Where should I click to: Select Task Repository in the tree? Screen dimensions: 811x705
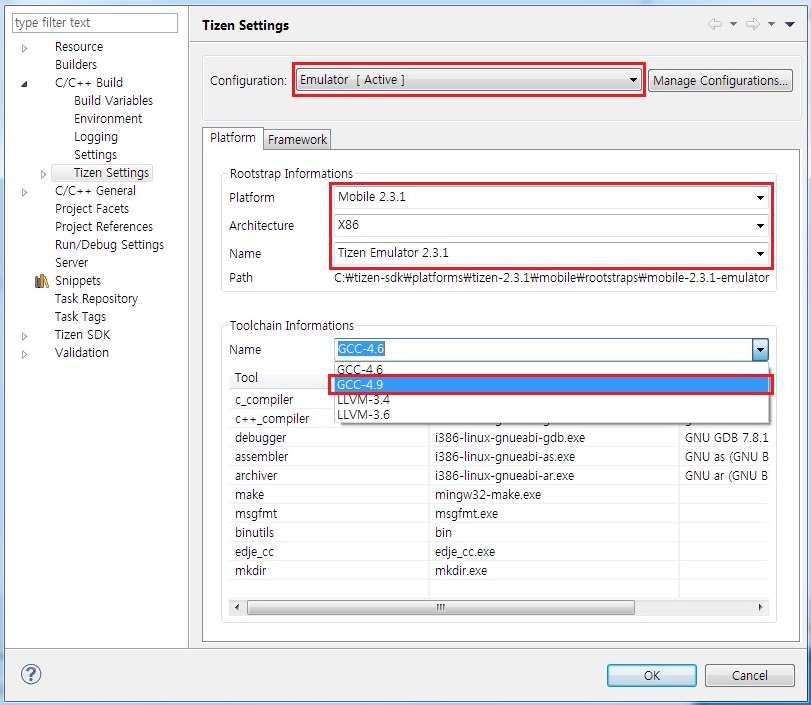point(96,298)
